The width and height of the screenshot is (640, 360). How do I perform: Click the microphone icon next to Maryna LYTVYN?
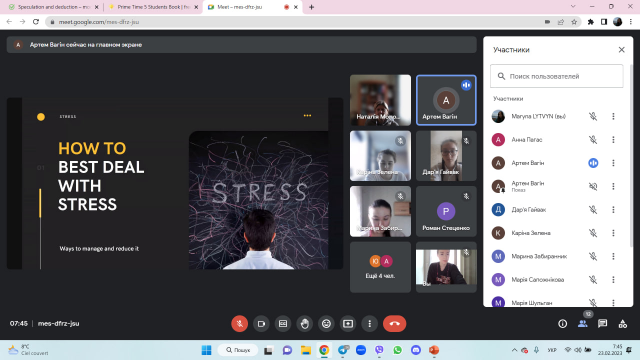click(x=593, y=116)
